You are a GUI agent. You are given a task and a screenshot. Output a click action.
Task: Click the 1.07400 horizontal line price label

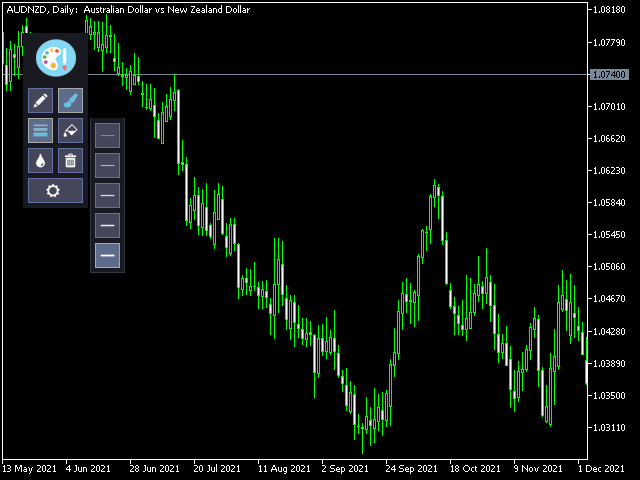click(609, 75)
